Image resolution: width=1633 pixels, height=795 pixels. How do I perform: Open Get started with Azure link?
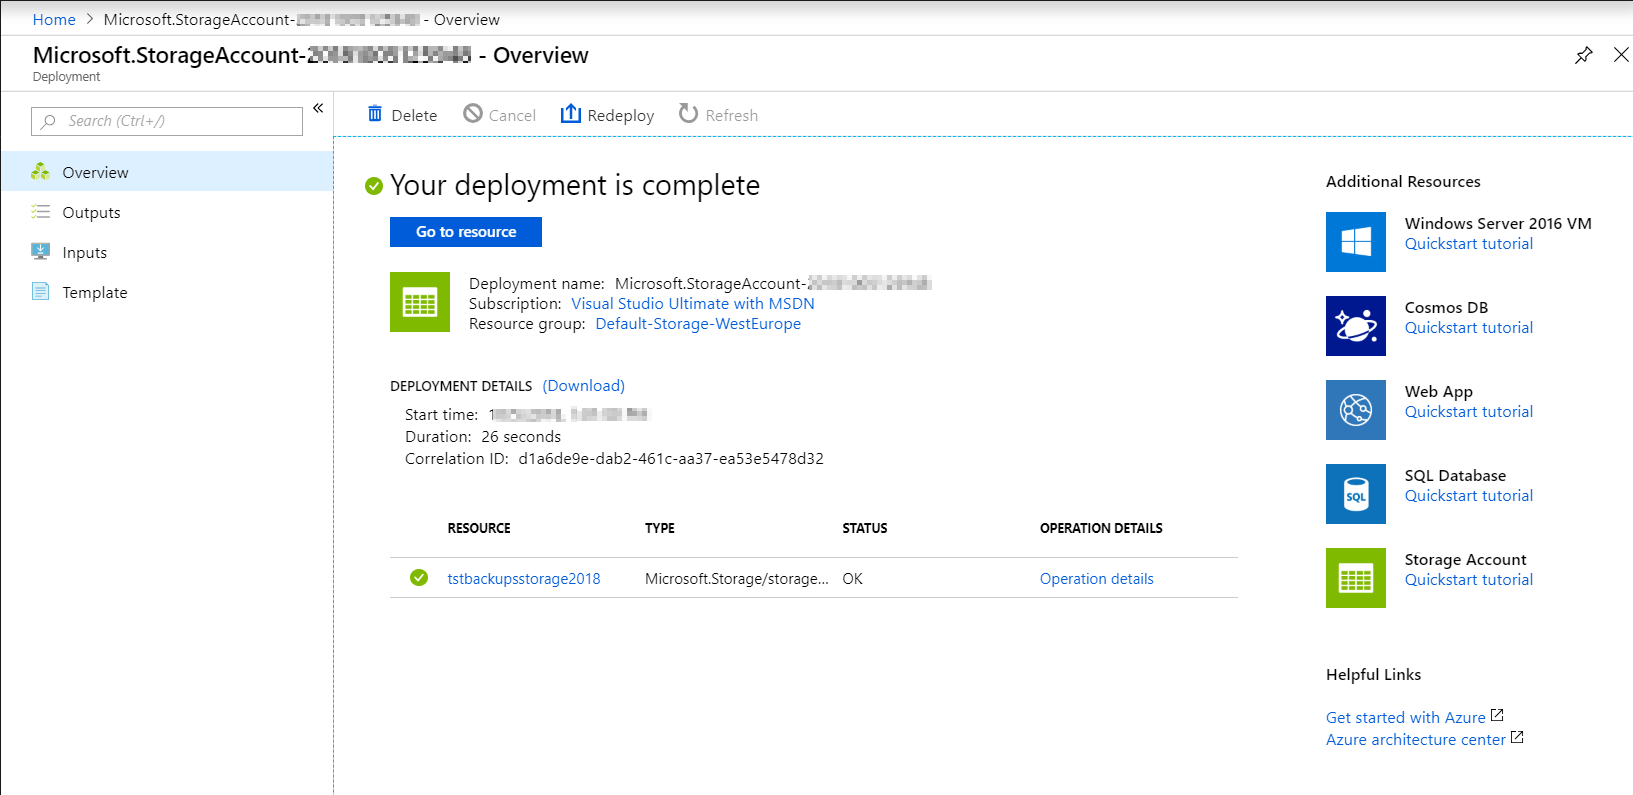(x=1406, y=718)
